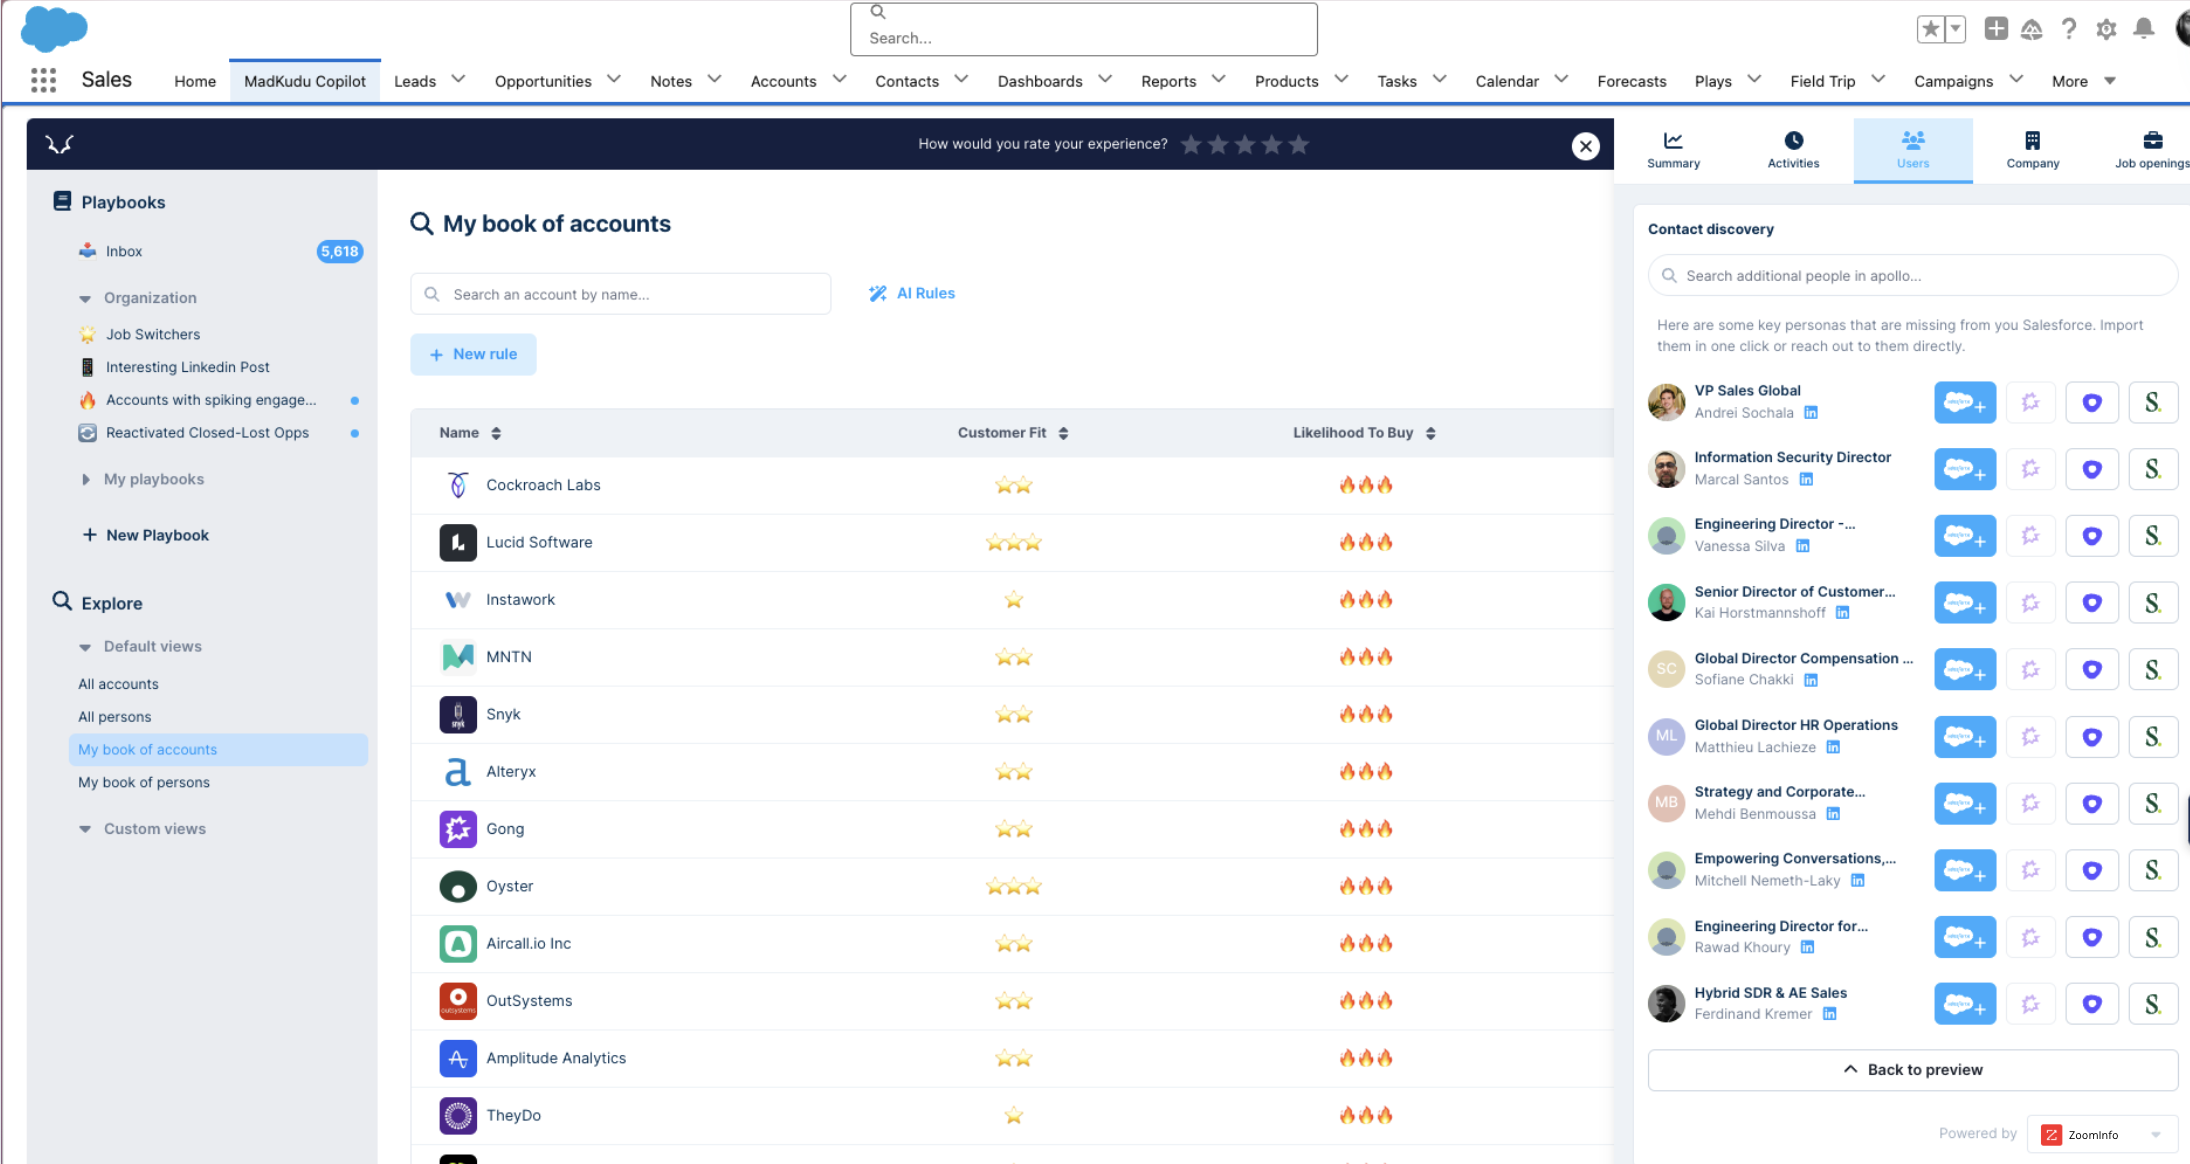Click Outreach icon for Vanessa Silva
This screenshot has height=1164, width=2190.
click(x=2091, y=536)
